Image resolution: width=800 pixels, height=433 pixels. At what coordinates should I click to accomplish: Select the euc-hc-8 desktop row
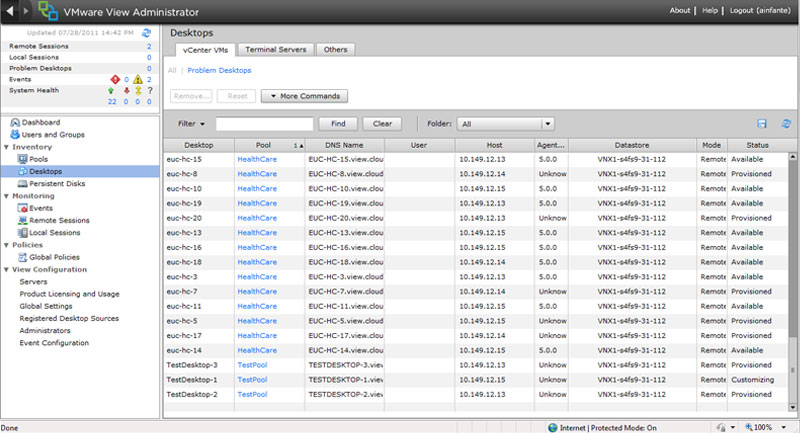pyautogui.click(x=476, y=174)
